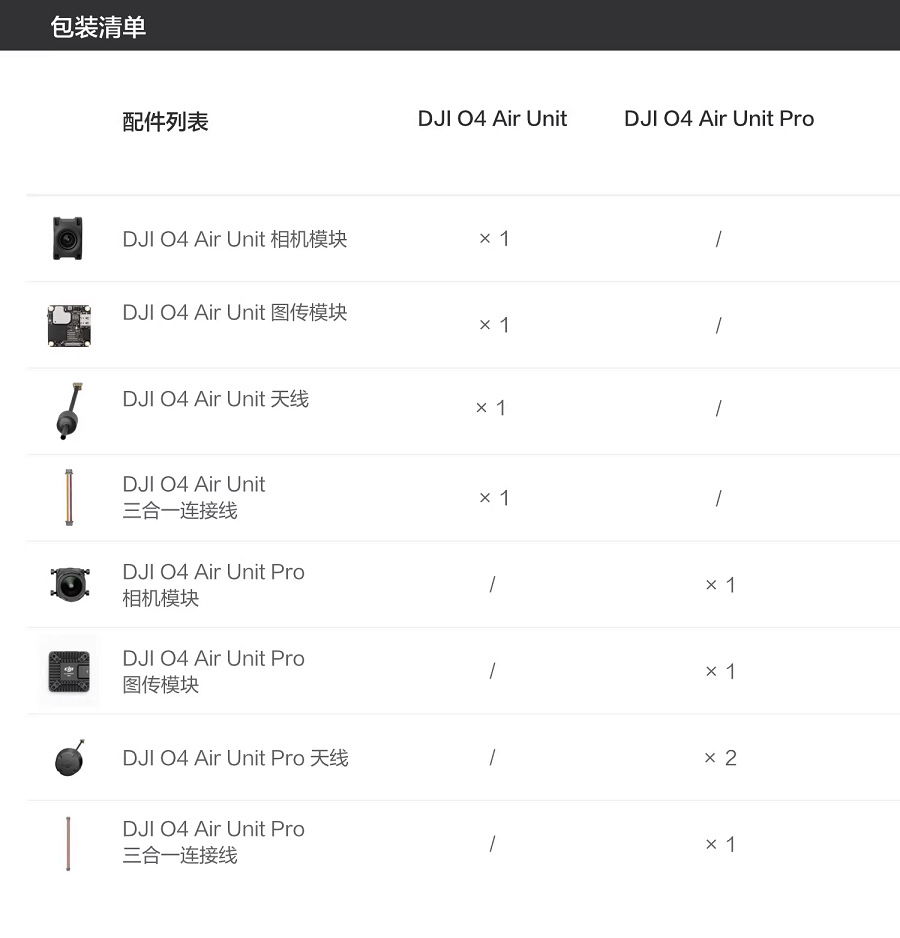
Task: Click DJI O4 Air Unit Pro 图传模块 text
Action: click(x=214, y=671)
